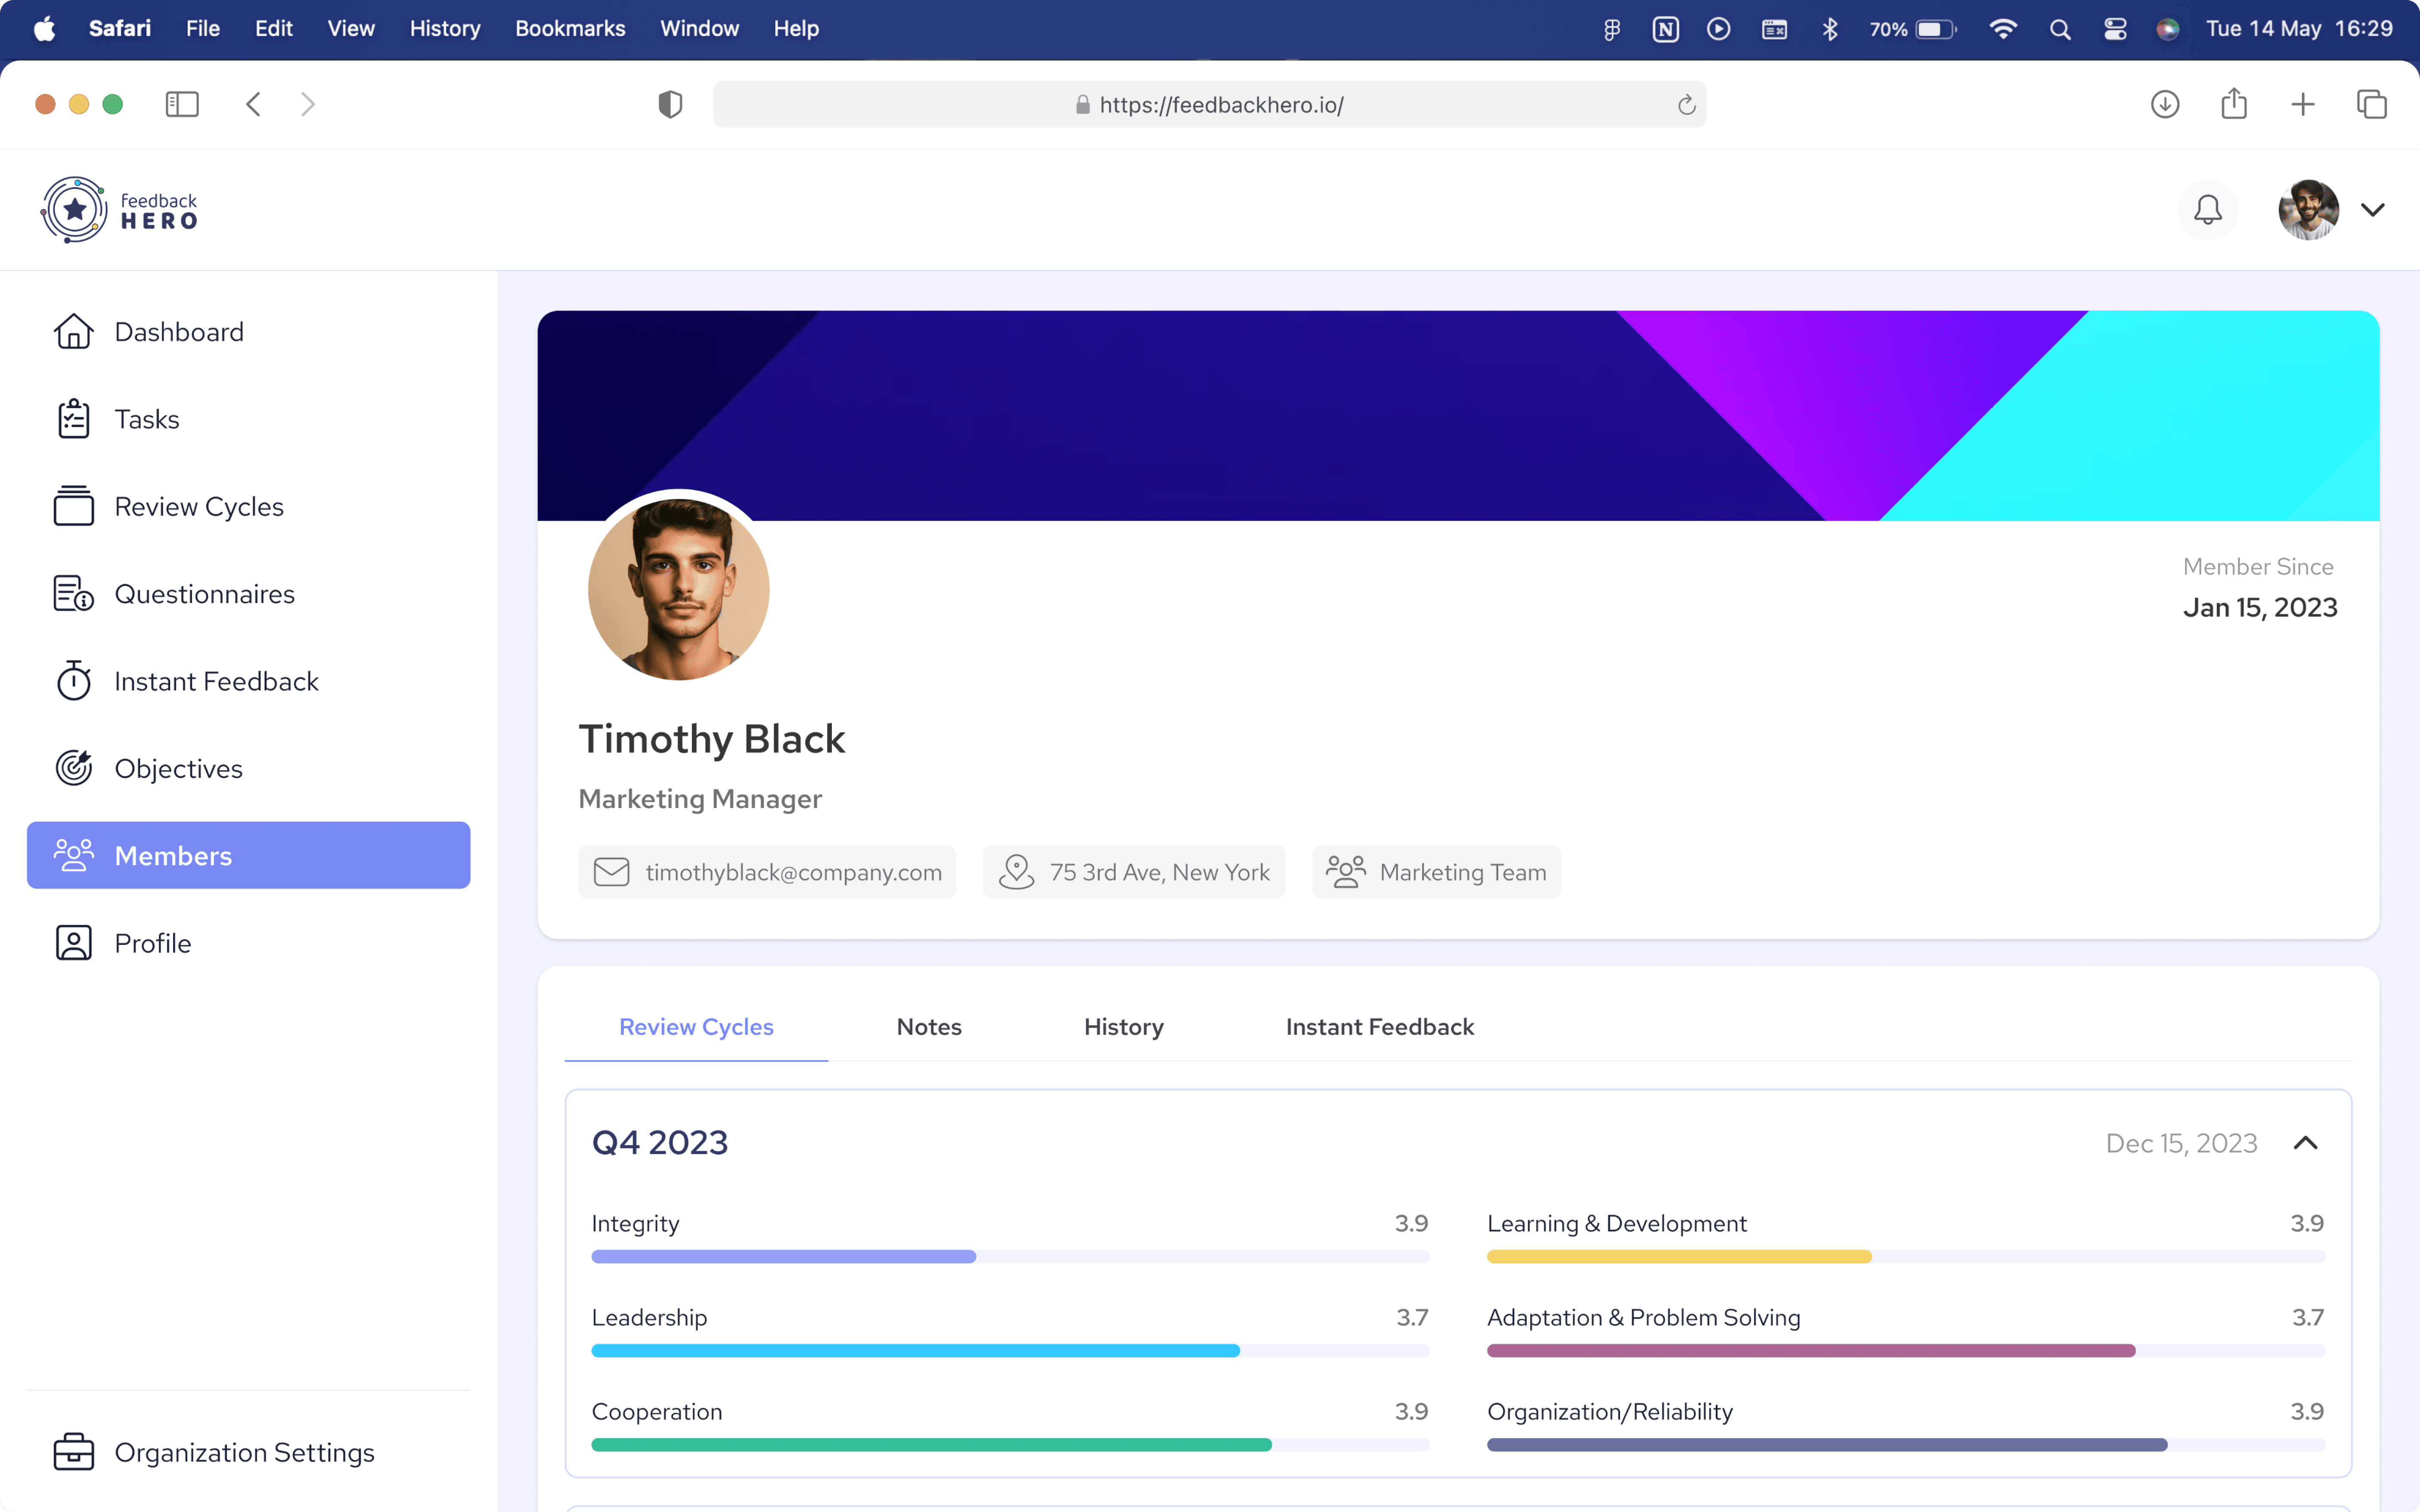Viewport: 2420px width, 1512px height.
Task: Click the Adaptation & Problem Solving bar
Action: click(1906, 1350)
